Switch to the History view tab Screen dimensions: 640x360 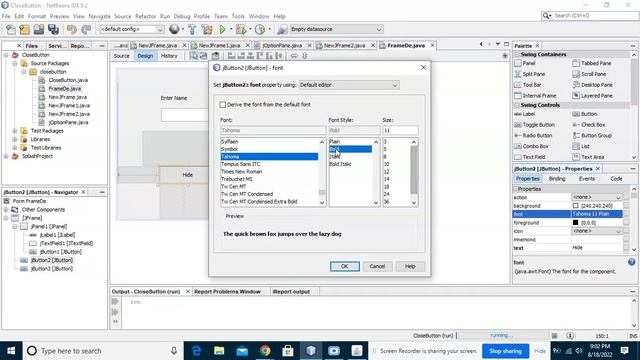169,56
